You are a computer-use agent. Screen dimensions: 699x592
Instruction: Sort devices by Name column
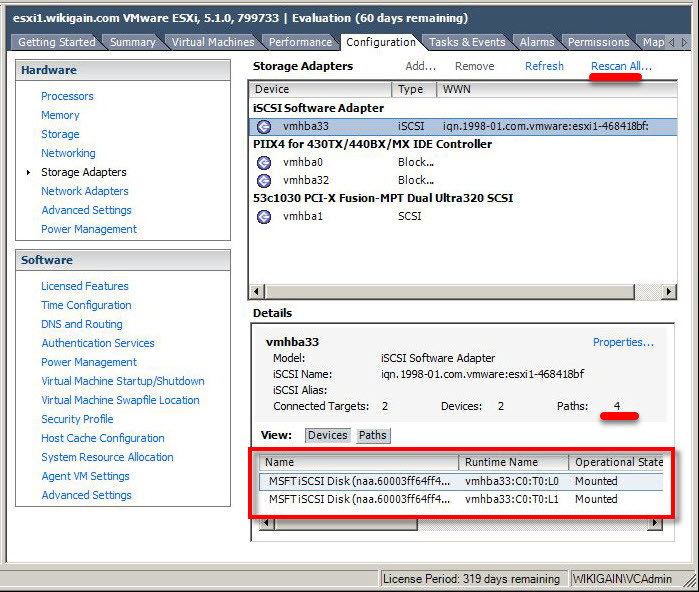(x=359, y=462)
